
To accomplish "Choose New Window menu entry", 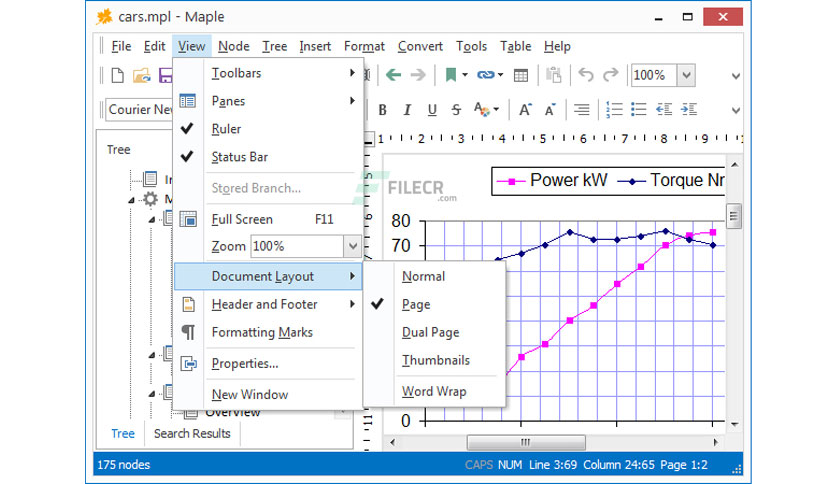I will coord(268,394).
